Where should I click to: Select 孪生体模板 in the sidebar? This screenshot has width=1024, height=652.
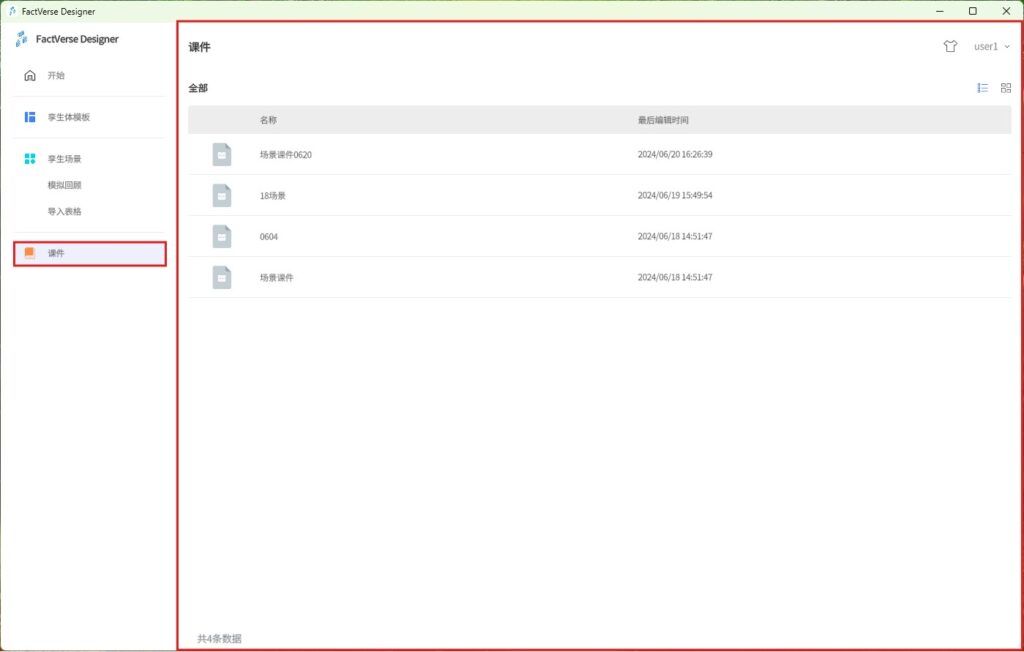pyautogui.click(x=69, y=117)
